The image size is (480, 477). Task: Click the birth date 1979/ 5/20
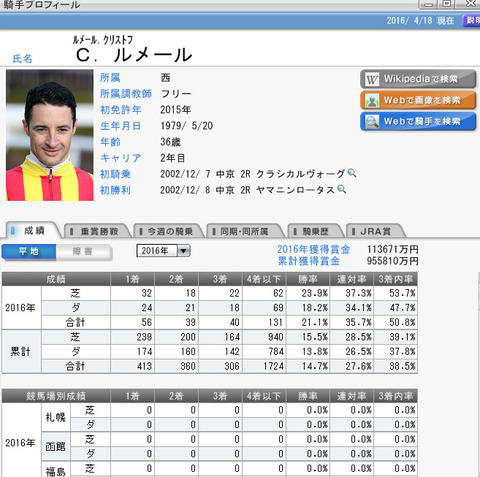click(x=186, y=126)
